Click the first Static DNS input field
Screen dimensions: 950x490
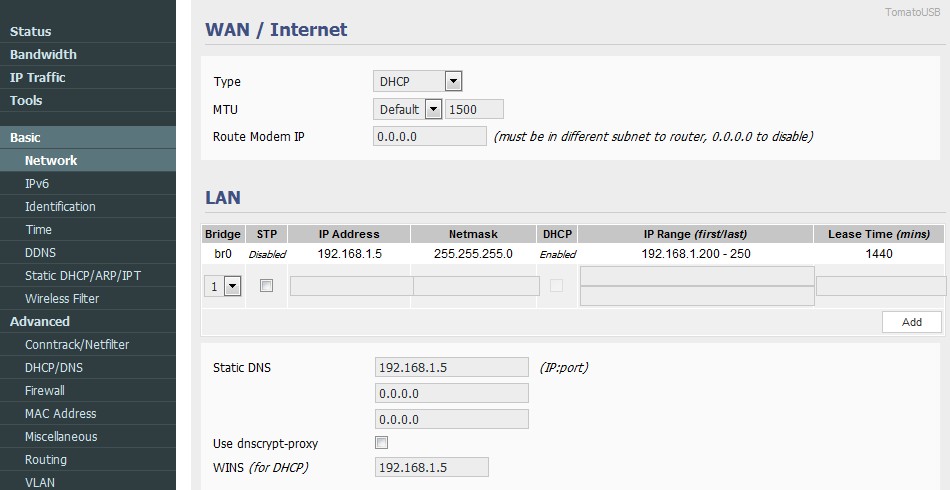tap(450, 367)
